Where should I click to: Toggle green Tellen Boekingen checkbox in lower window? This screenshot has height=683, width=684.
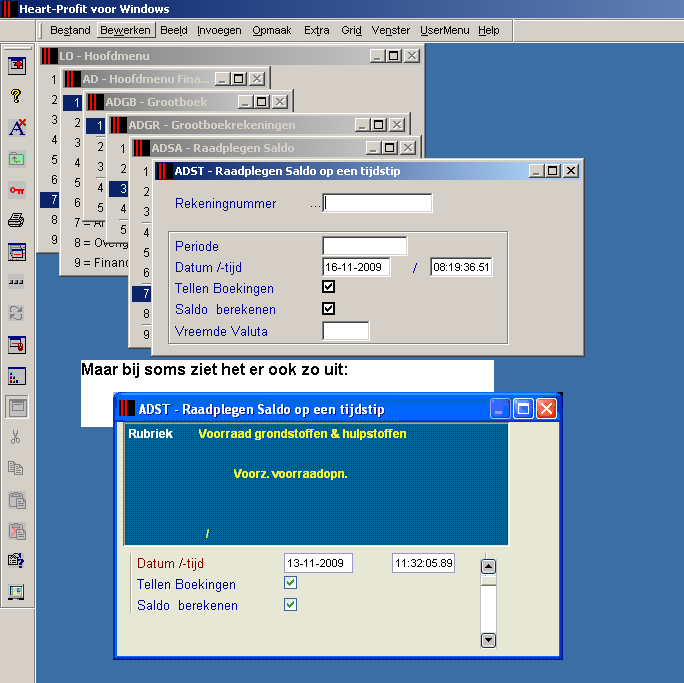point(291,583)
